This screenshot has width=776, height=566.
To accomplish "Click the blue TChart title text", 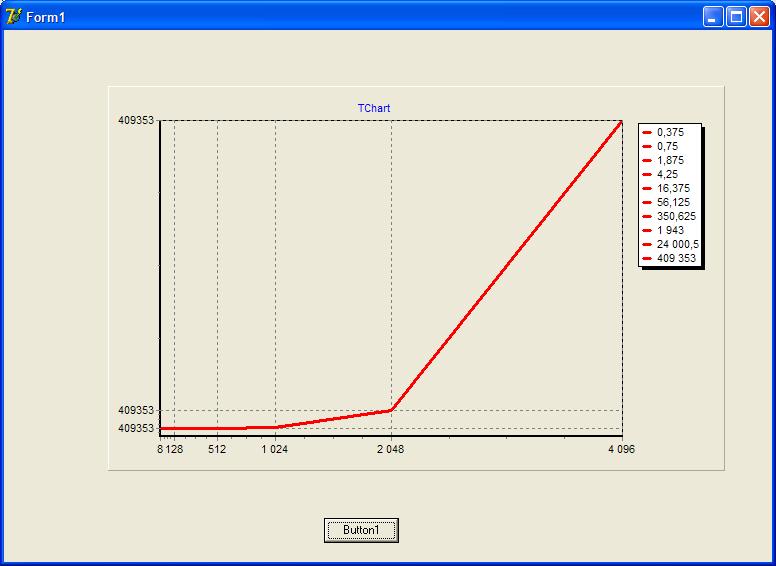I will point(374,108).
